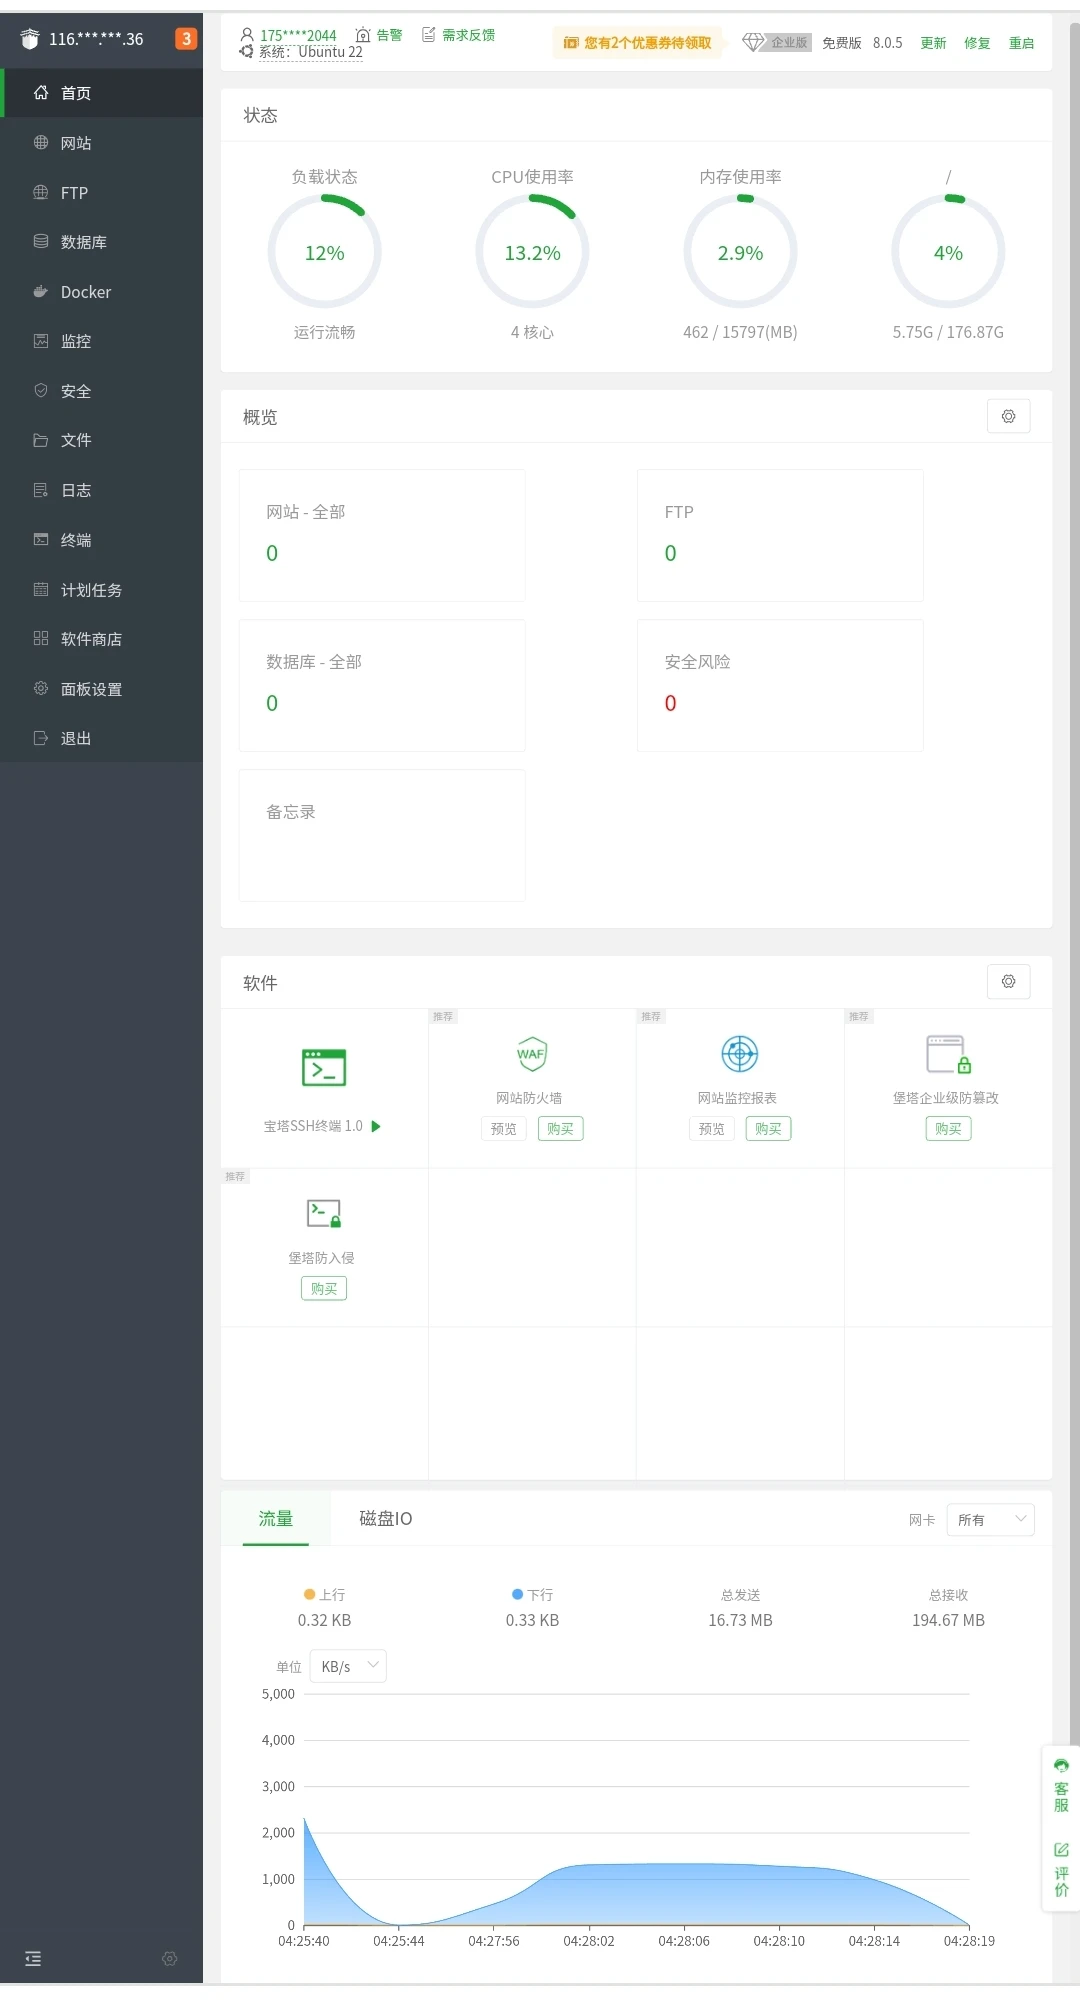
Task: Open the 客服 customer service widget
Action: (1061, 1786)
